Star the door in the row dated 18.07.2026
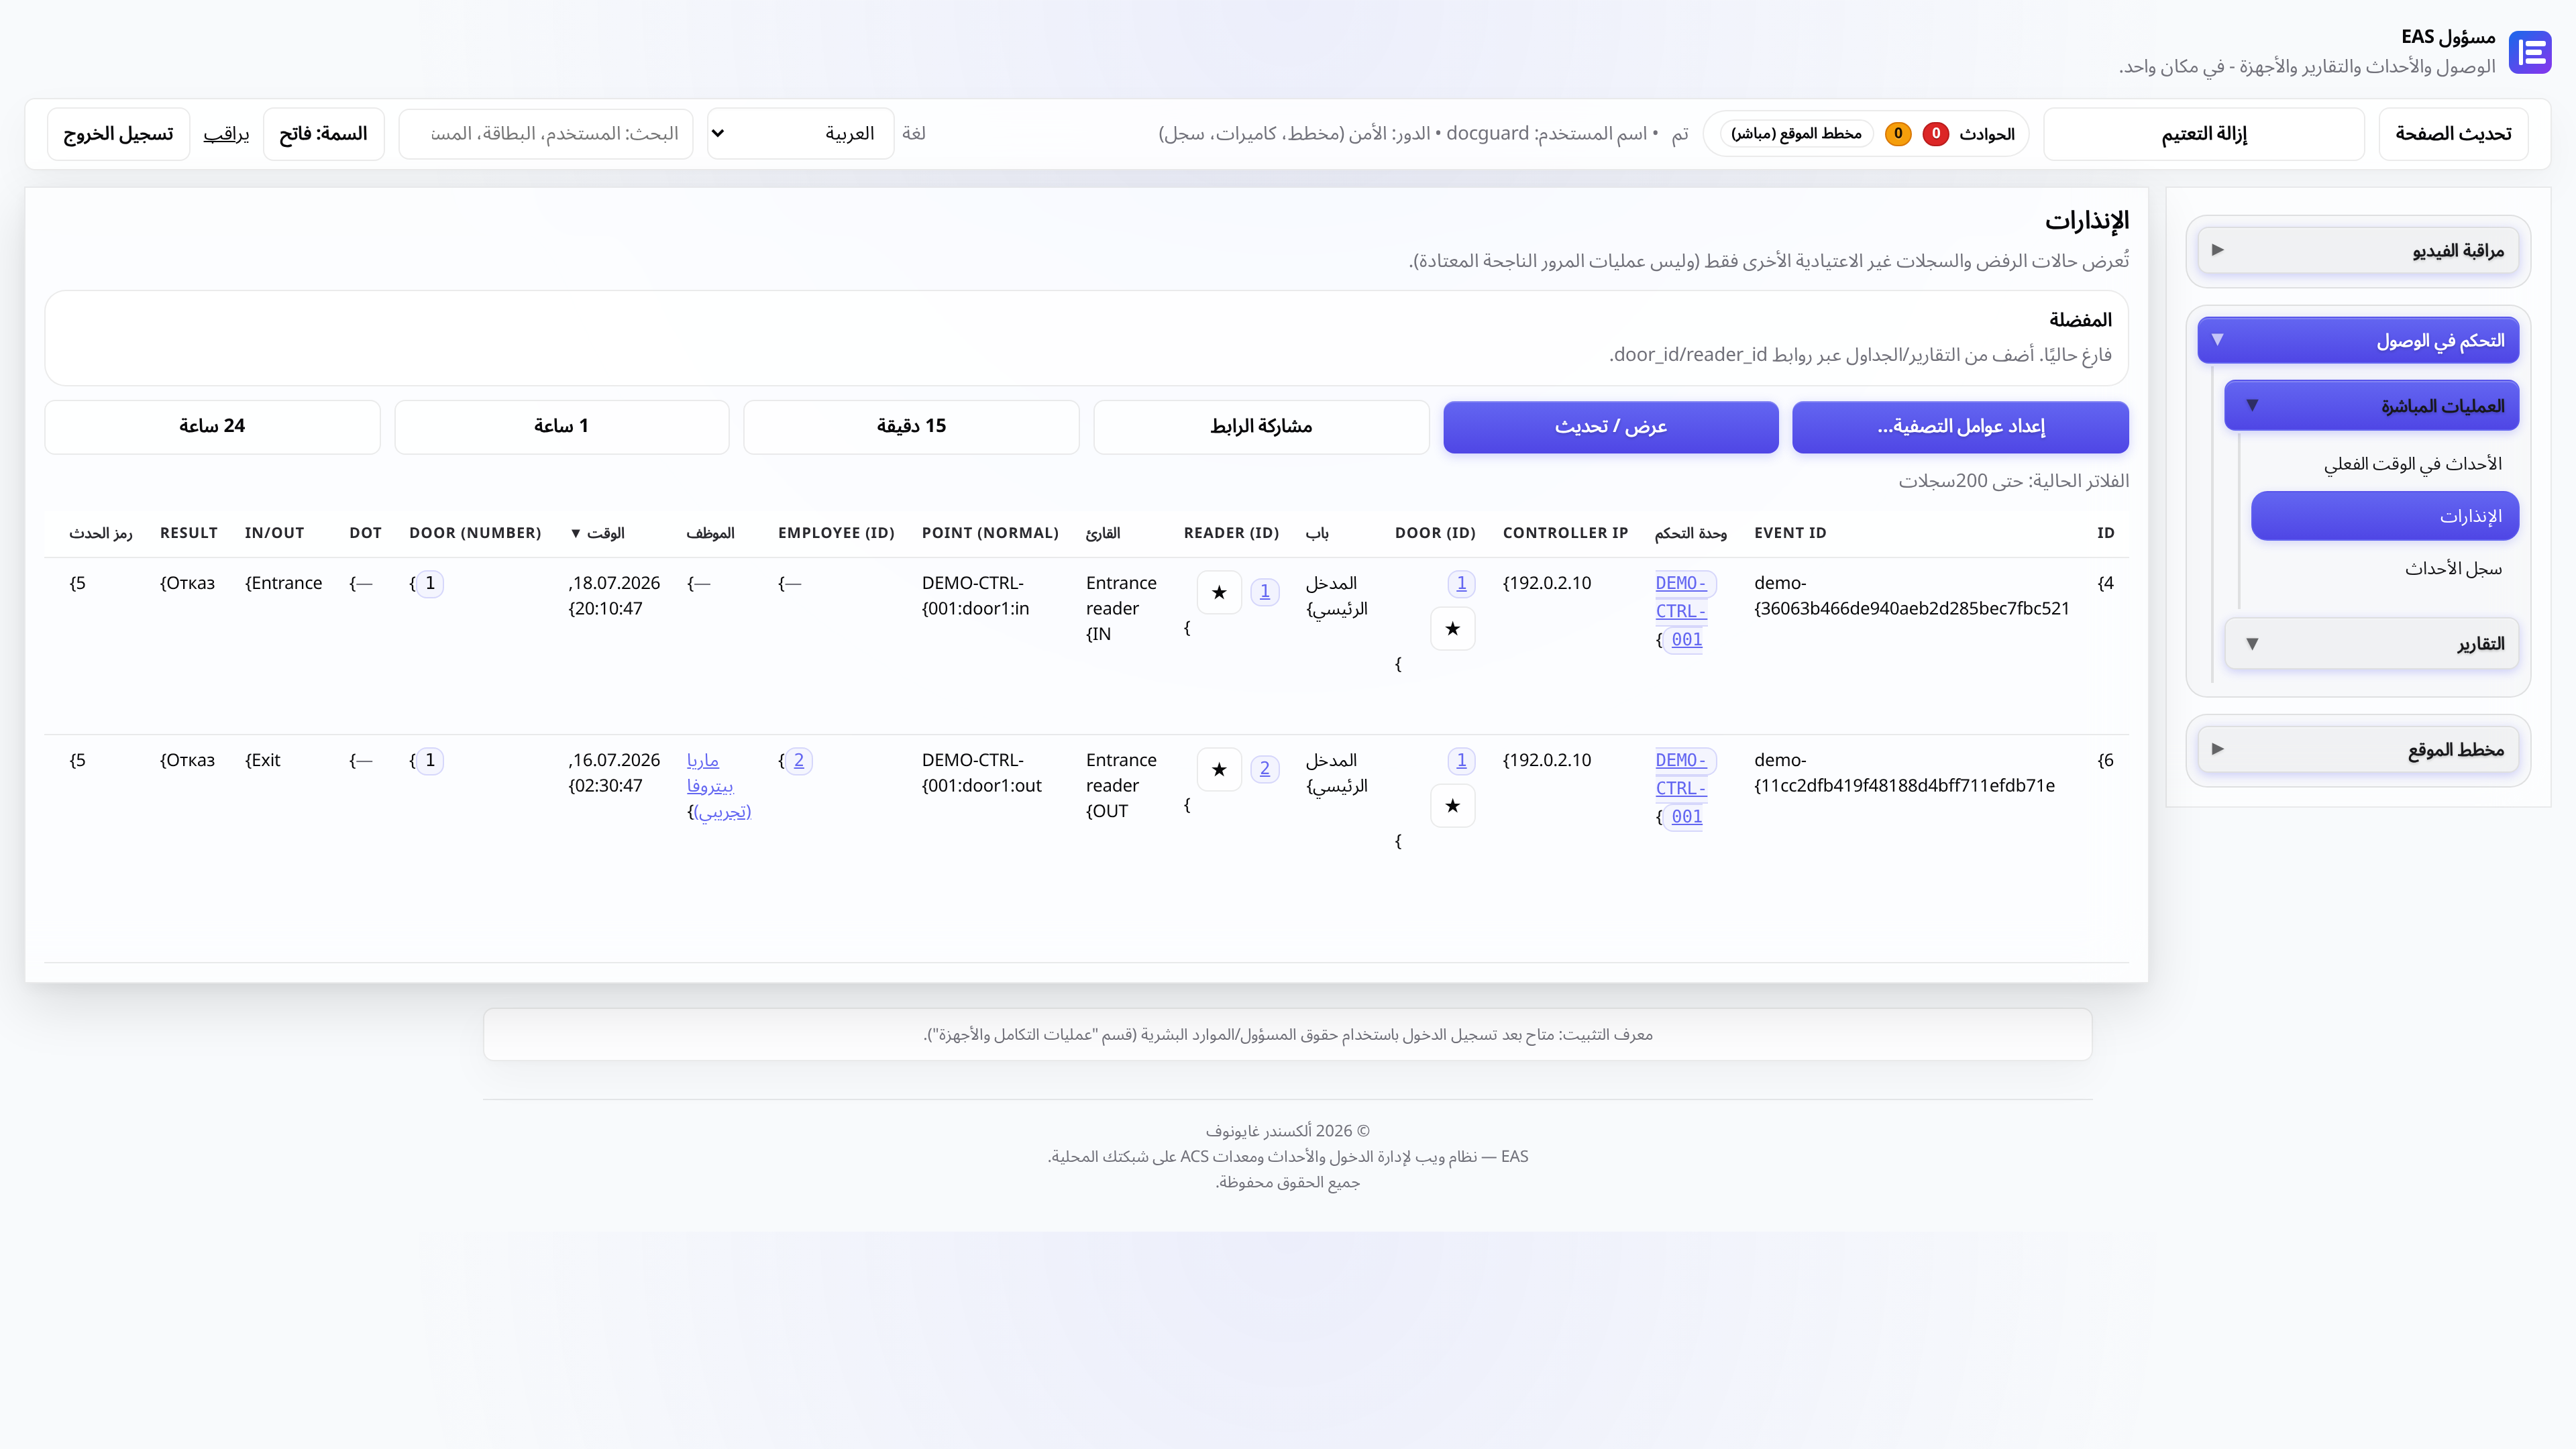Screen dimensions: 2576x1449 (1453, 628)
